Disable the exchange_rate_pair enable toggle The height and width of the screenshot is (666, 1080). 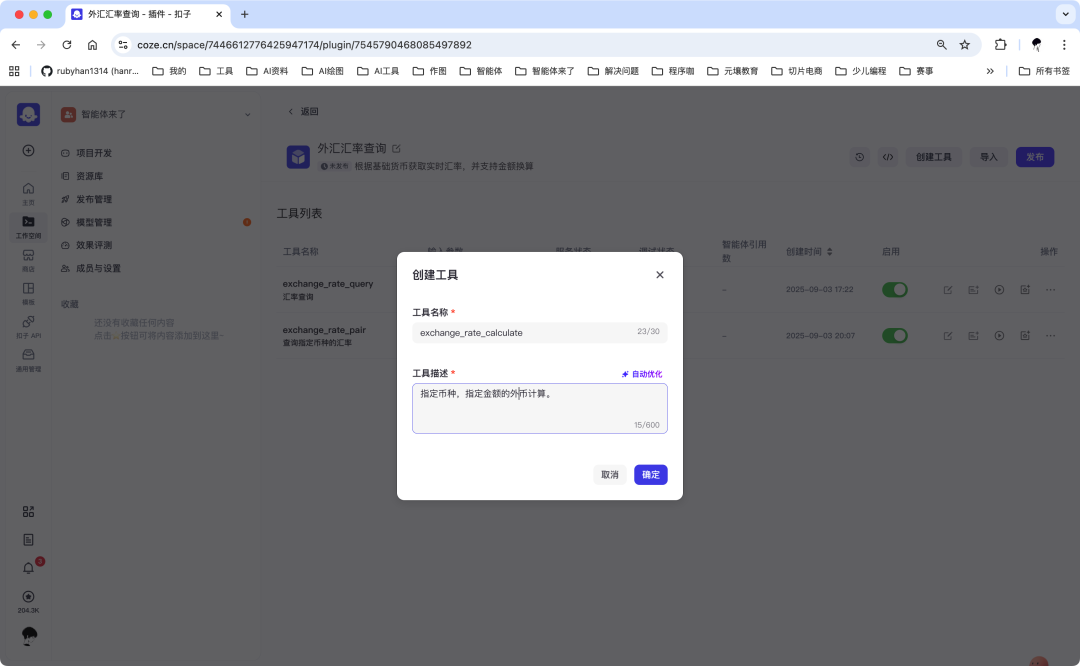tap(895, 335)
